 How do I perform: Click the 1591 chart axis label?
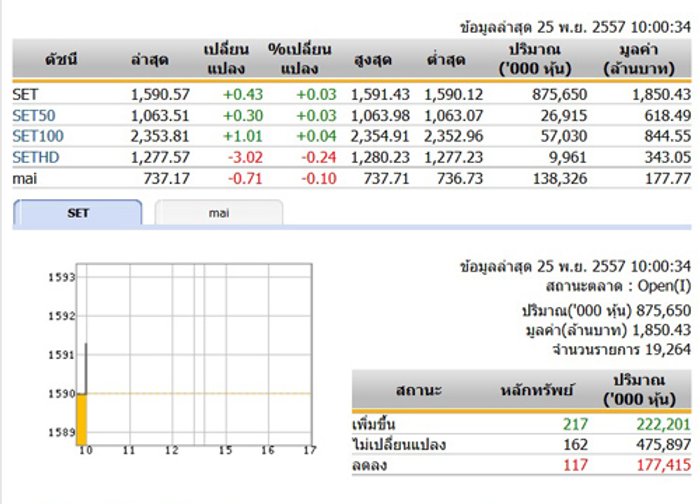(62, 355)
